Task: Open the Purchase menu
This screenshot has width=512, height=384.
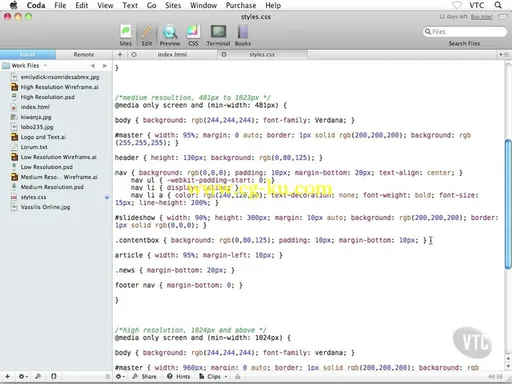Action: [x=241, y=5]
